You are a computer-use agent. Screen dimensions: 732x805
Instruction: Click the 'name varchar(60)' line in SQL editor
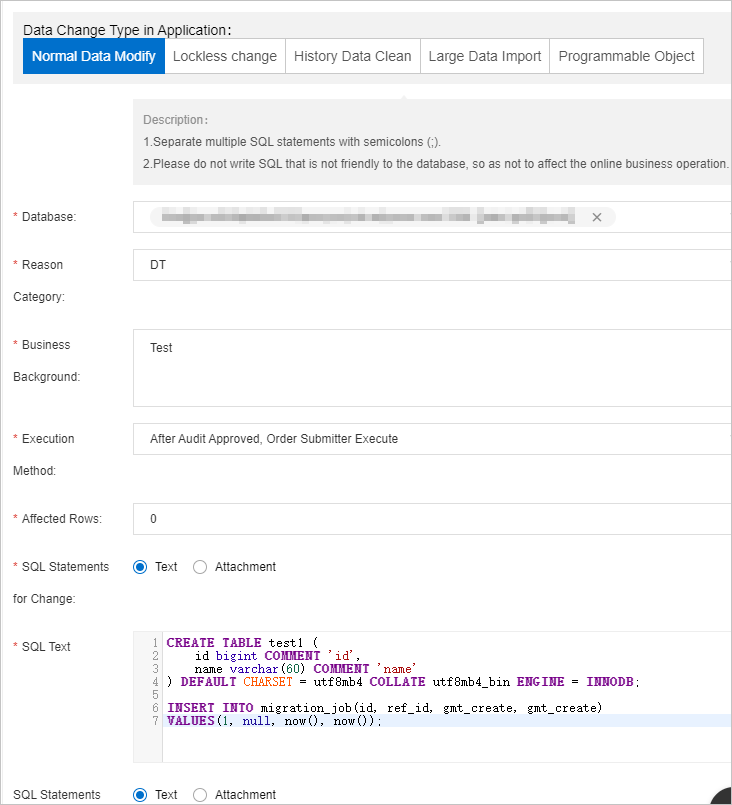[x=305, y=669]
